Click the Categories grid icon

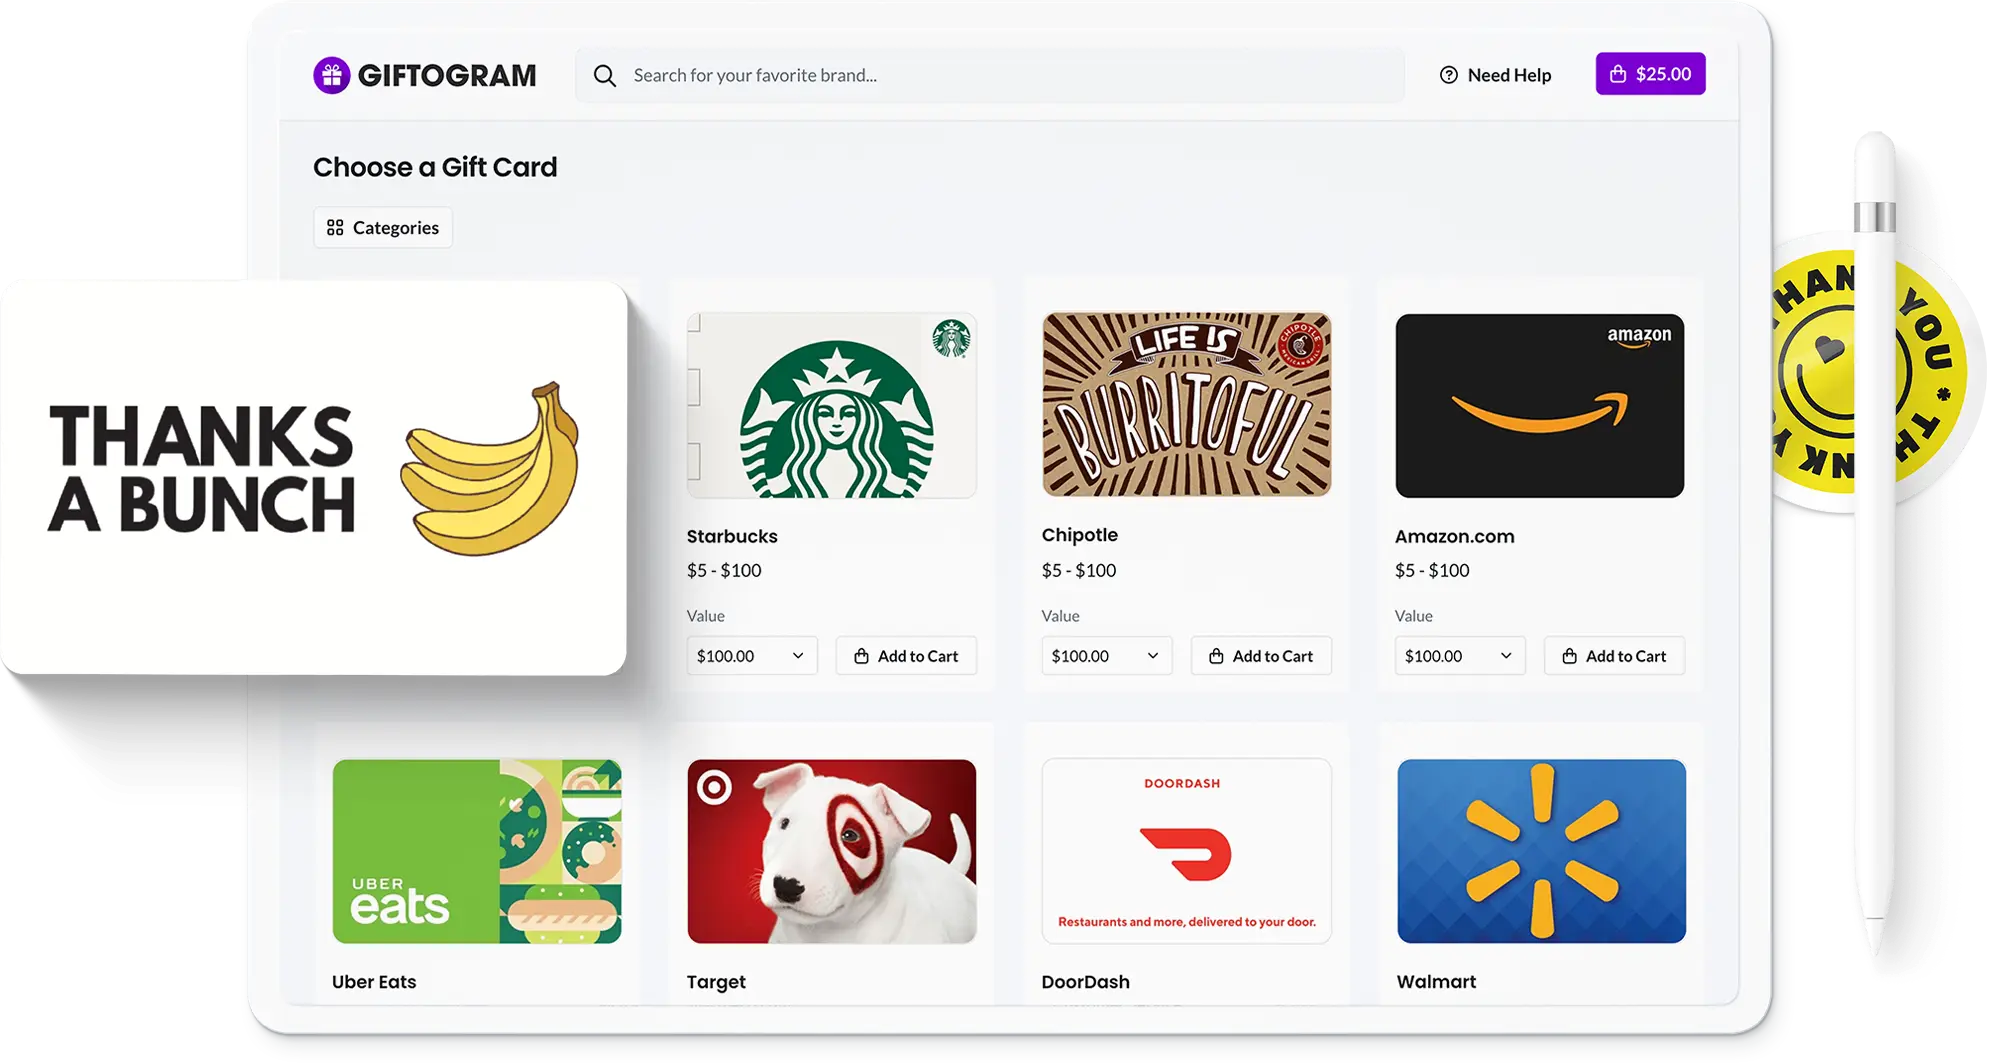(x=335, y=228)
